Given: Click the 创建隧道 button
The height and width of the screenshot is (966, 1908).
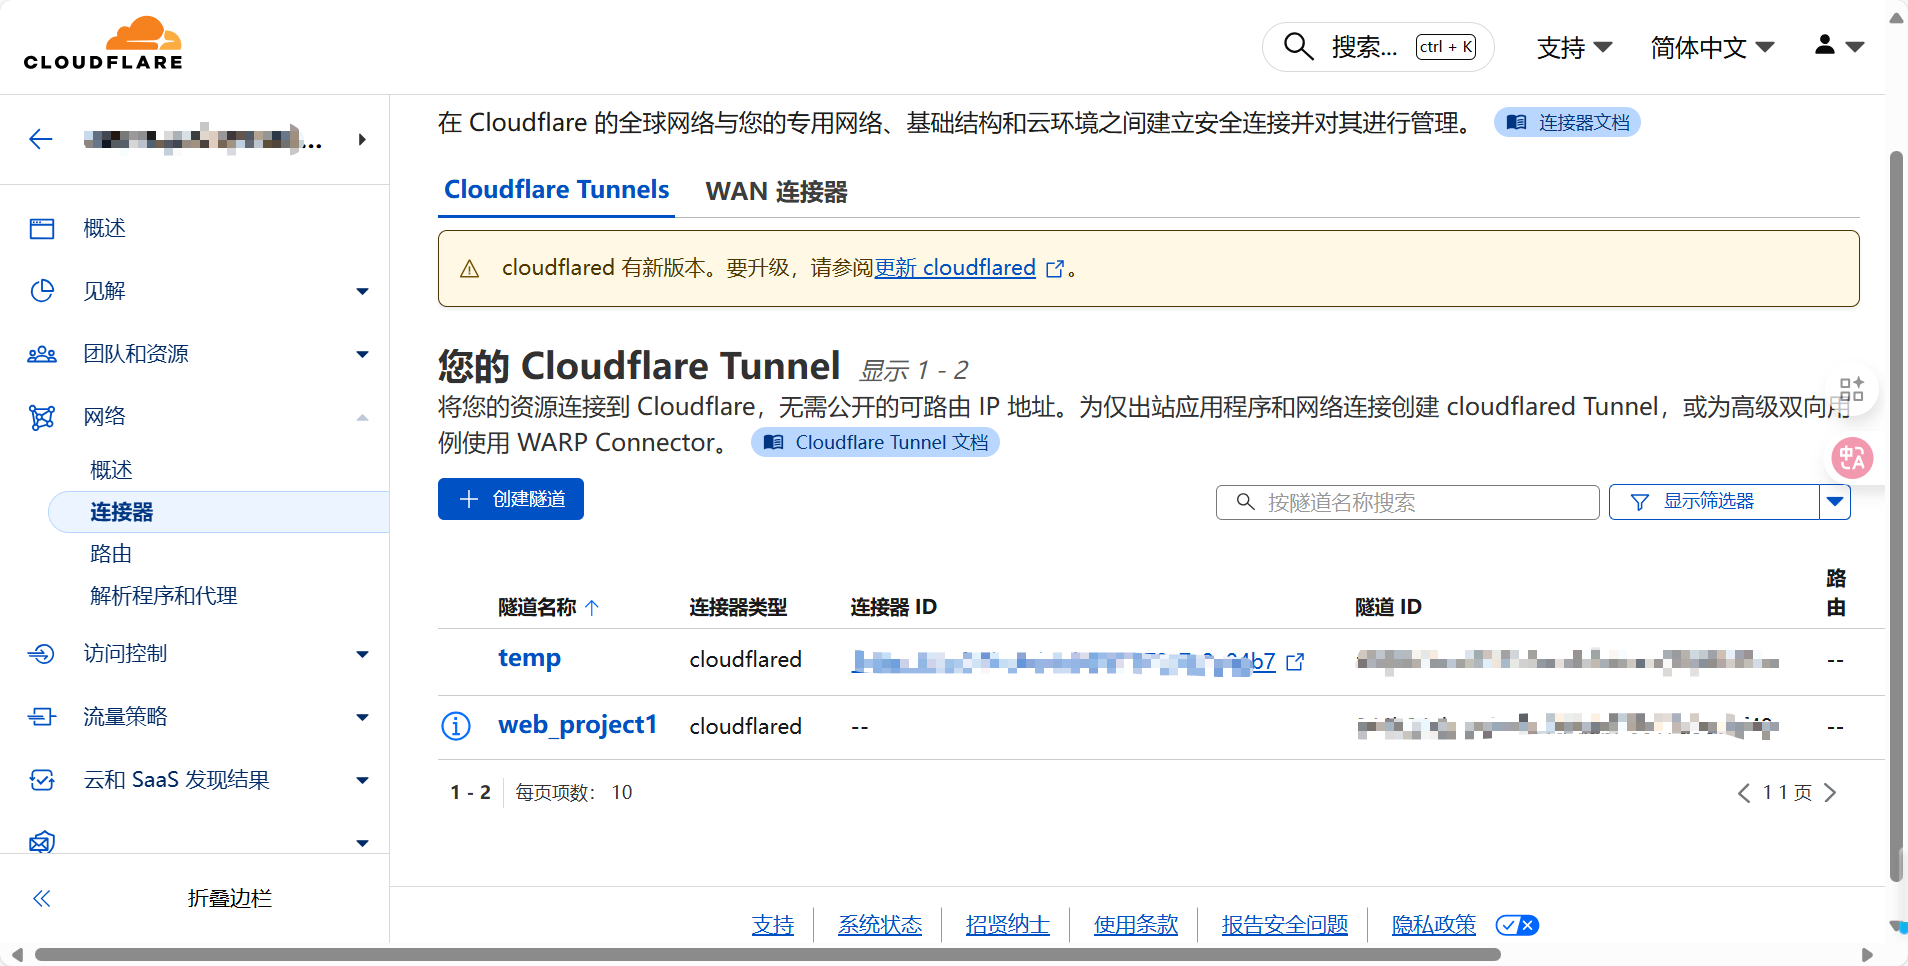Looking at the screenshot, I should pyautogui.click(x=511, y=499).
